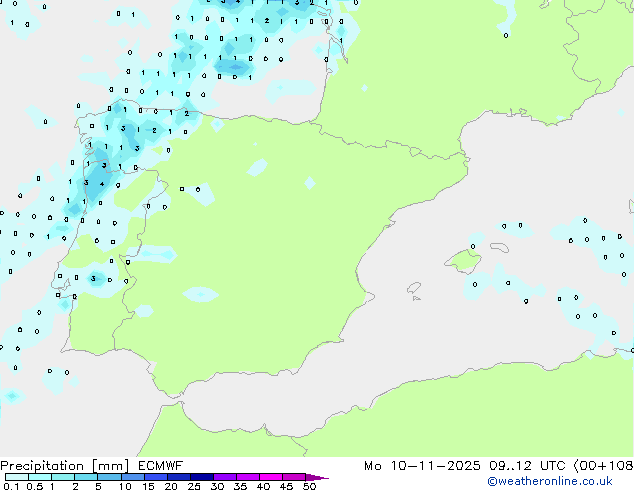This screenshot has width=634, height=490.
Task: Click the '30' legend value label
Action: pyautogui.click(x=217, y=486)
